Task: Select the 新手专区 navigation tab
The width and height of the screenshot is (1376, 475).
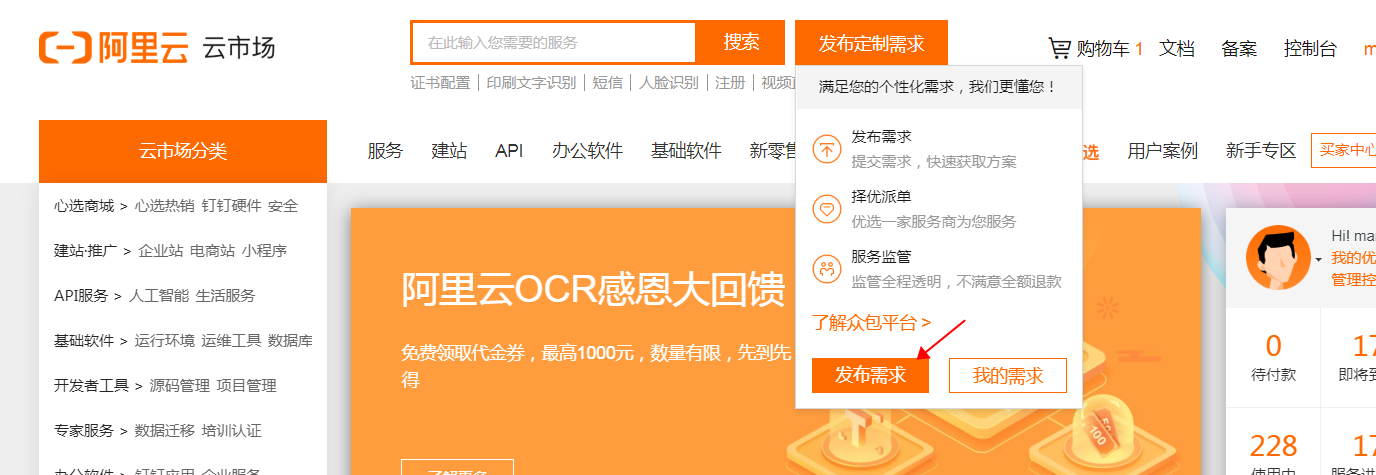Action: click(1261, 151)
